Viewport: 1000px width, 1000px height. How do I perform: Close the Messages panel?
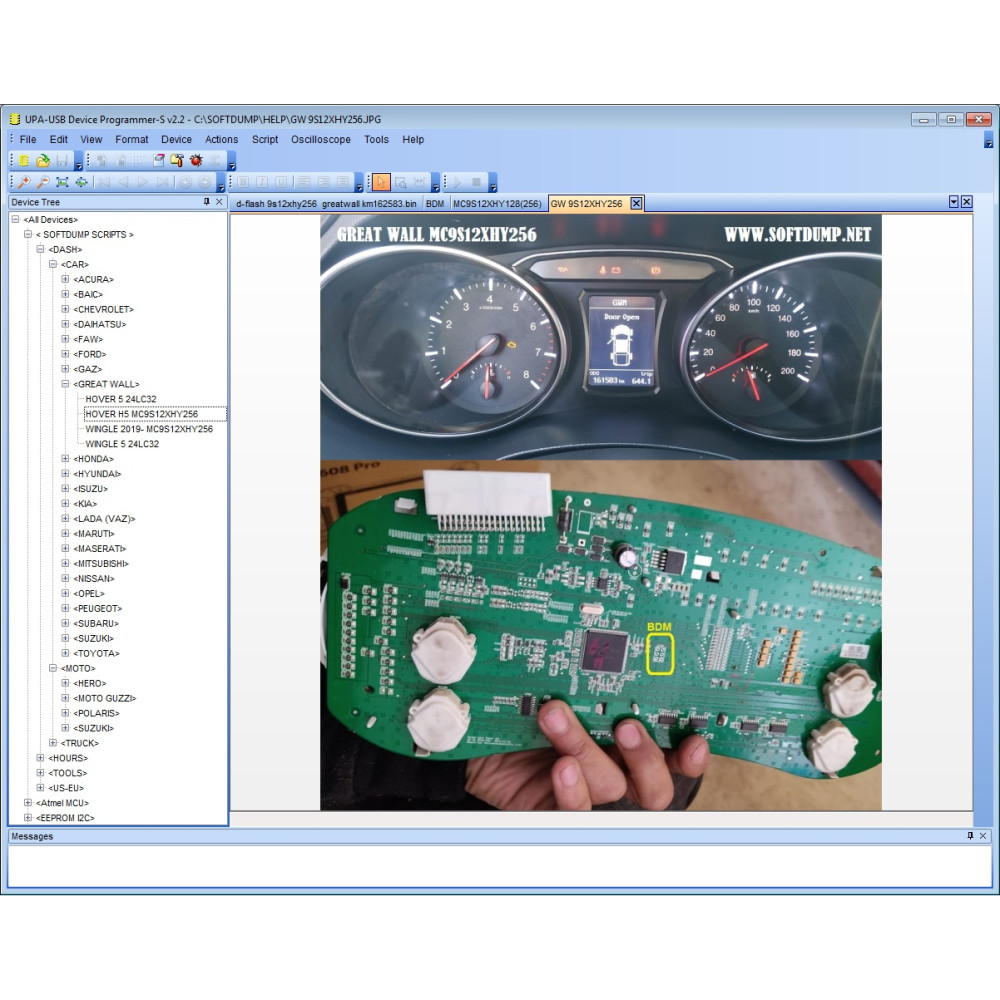(x=983, y=835)
